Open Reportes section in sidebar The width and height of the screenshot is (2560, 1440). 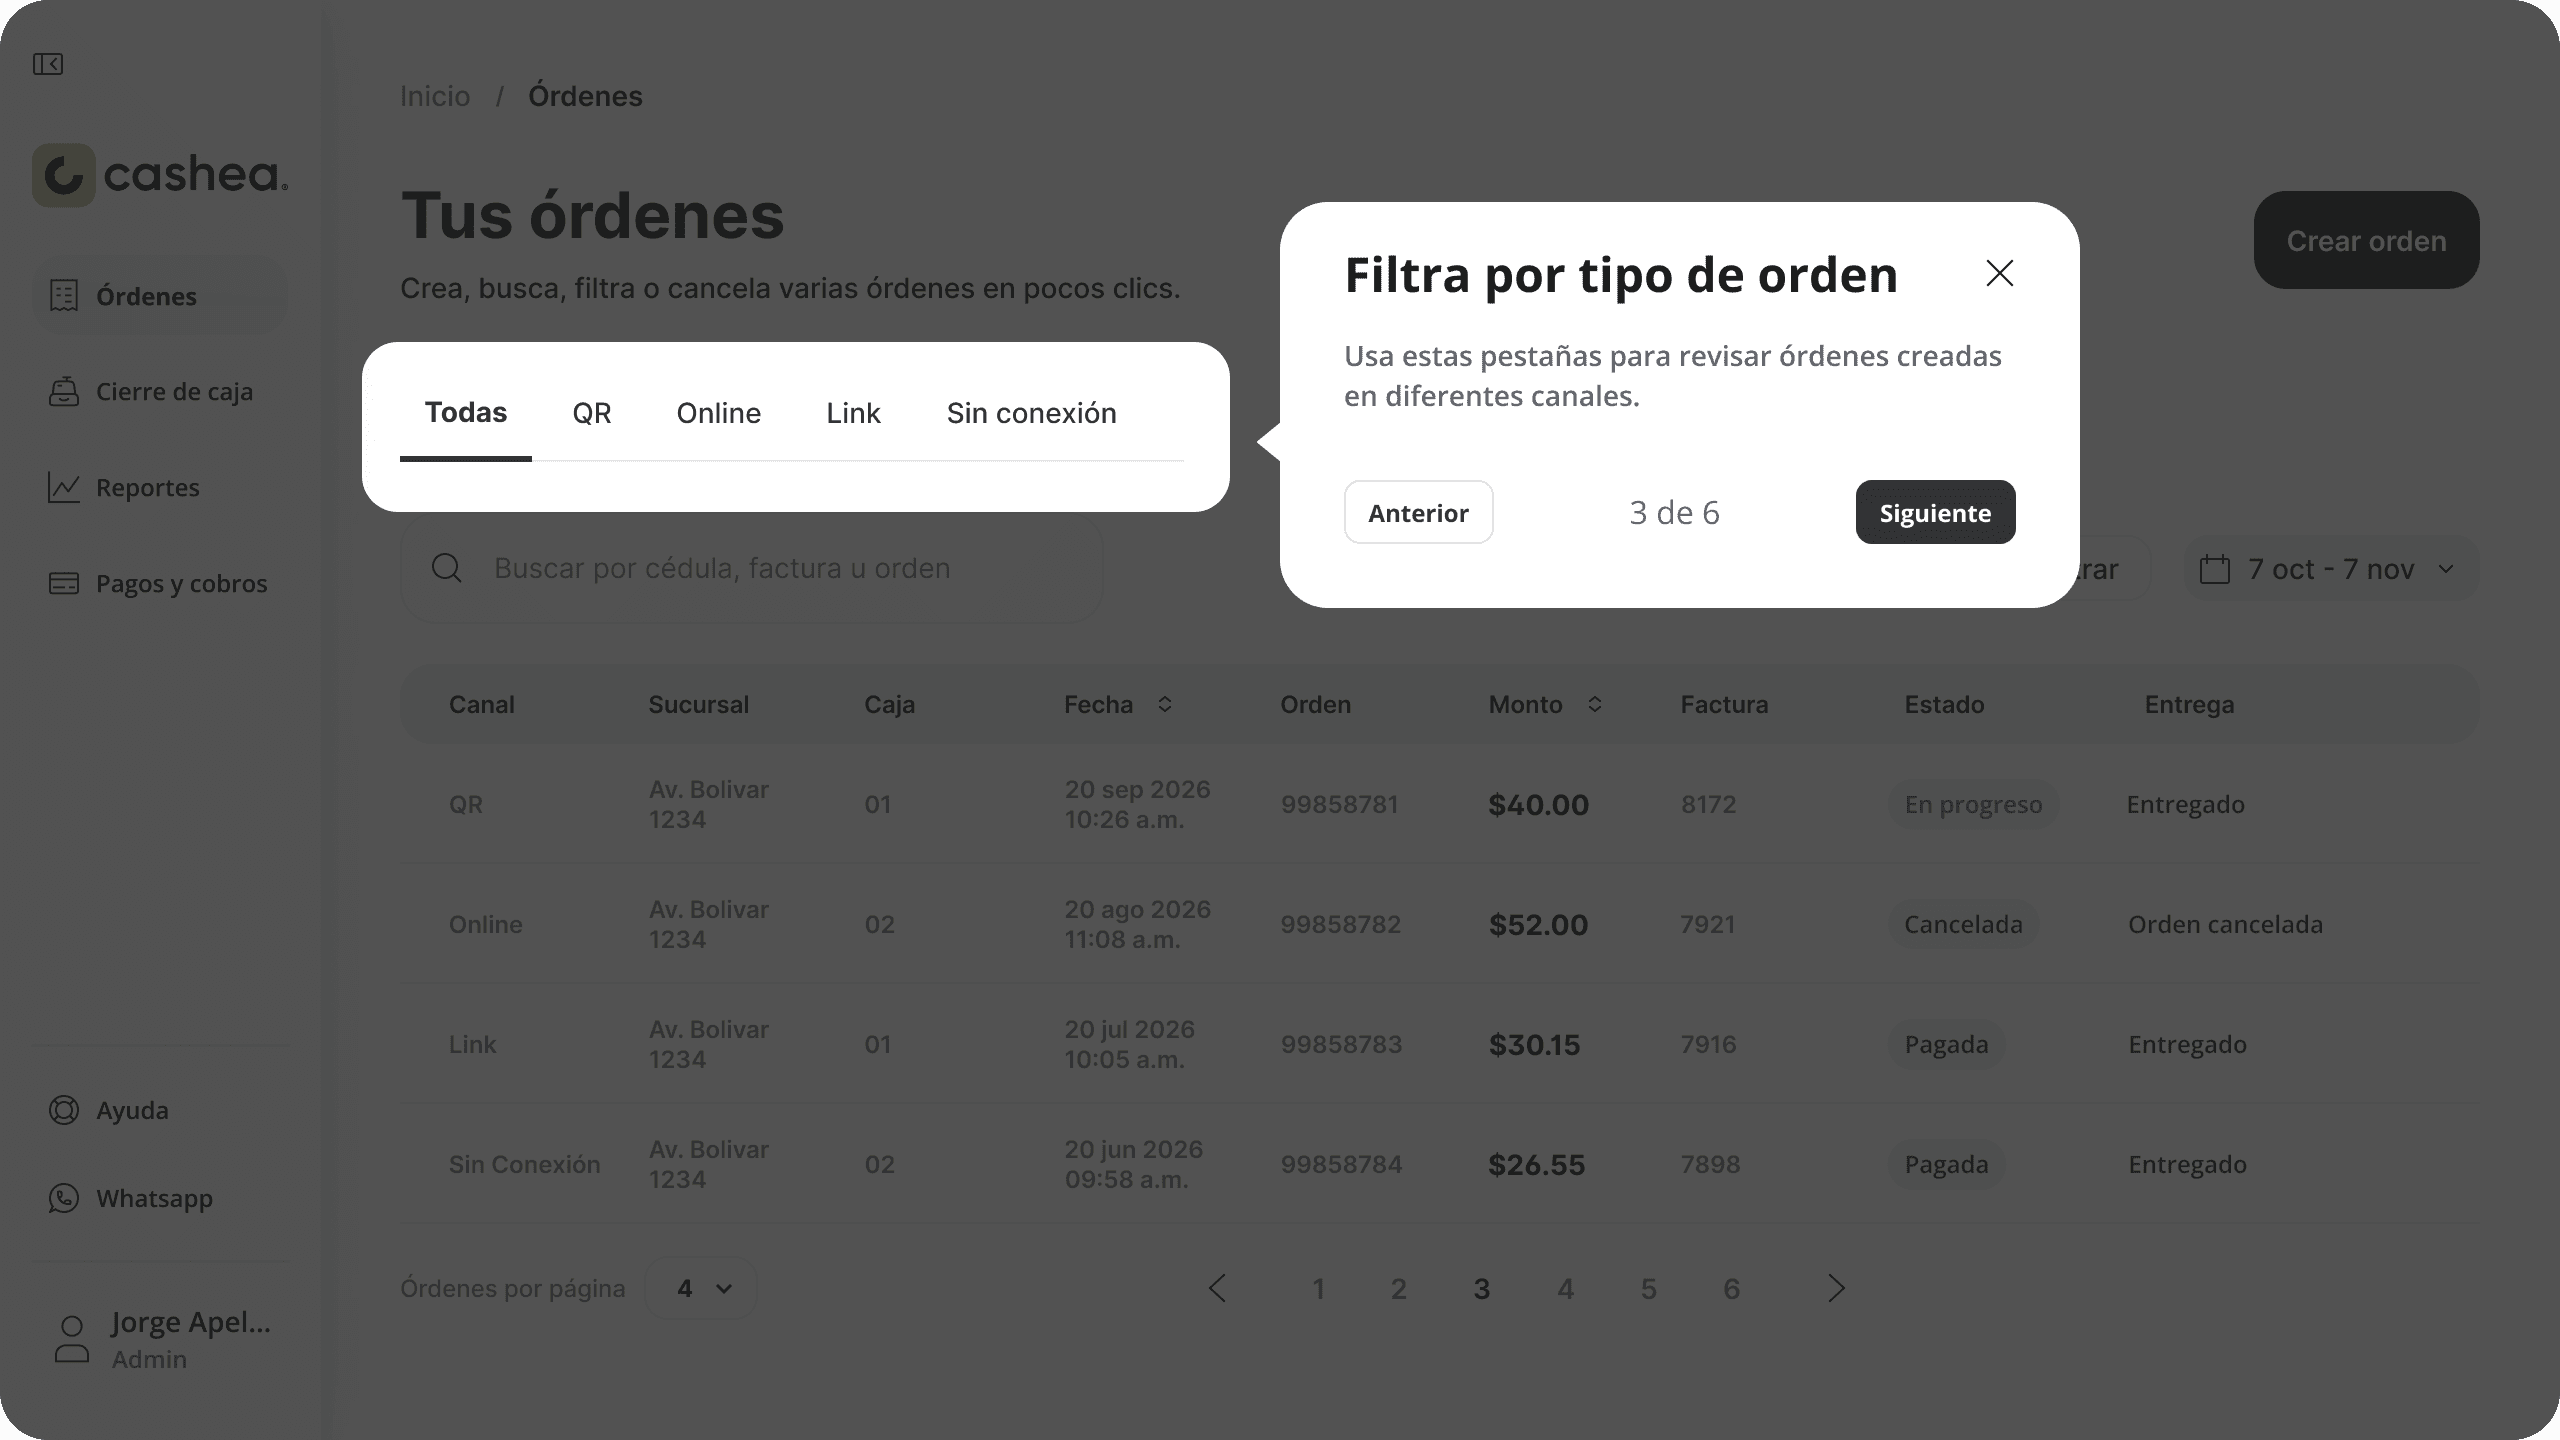click(147, 487)
